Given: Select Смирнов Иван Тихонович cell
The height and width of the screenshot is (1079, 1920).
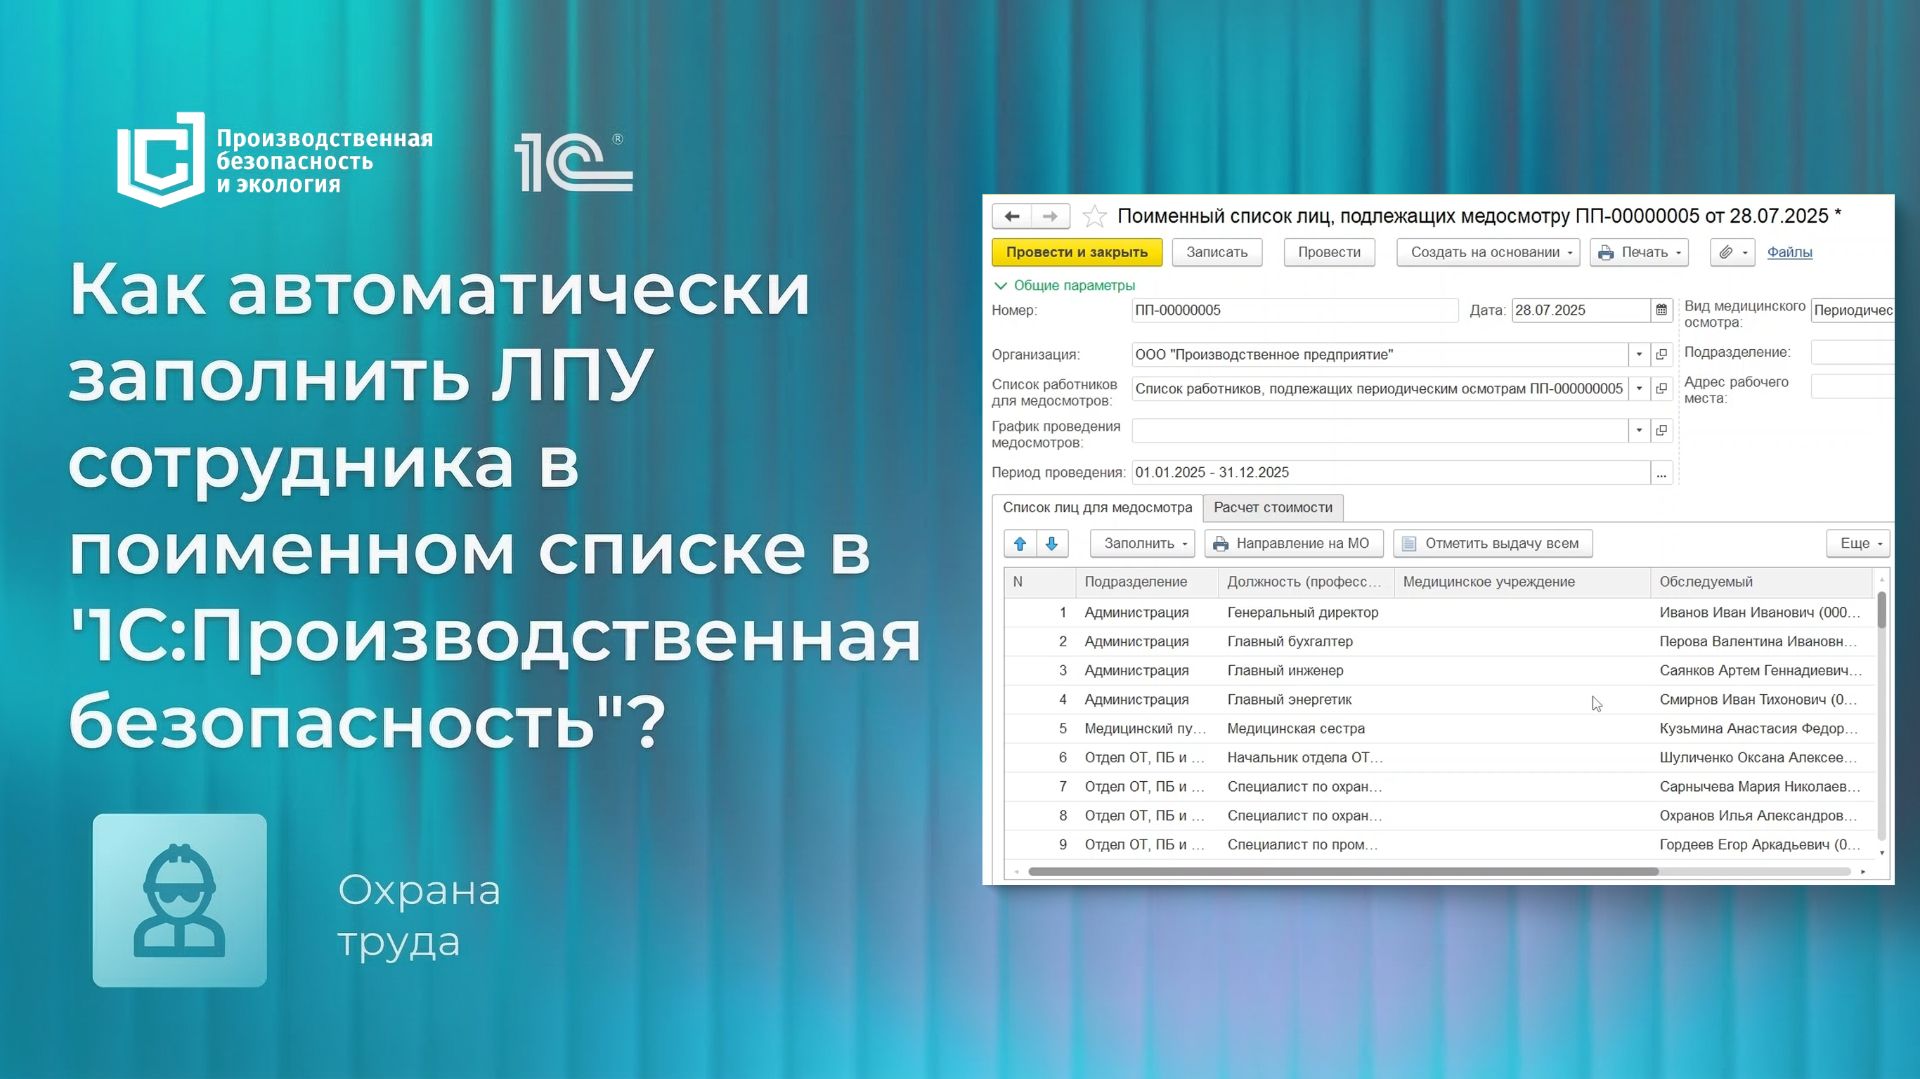Looking at the screenshot, I should click(x=1762, y=699).
